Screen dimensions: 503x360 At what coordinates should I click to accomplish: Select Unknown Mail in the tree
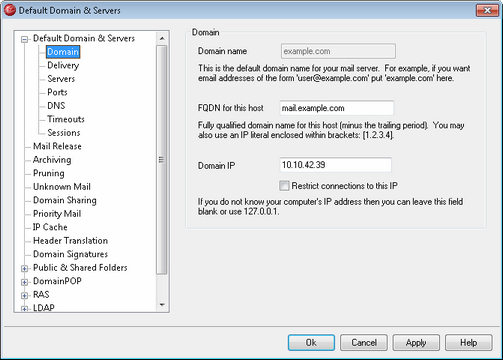click(62, 187)
